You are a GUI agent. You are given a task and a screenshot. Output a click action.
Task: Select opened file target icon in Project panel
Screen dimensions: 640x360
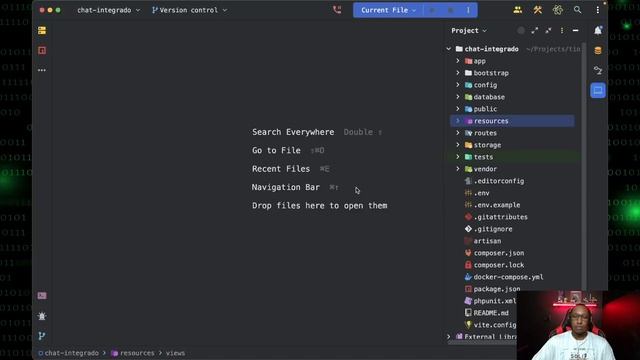point(521,31)
